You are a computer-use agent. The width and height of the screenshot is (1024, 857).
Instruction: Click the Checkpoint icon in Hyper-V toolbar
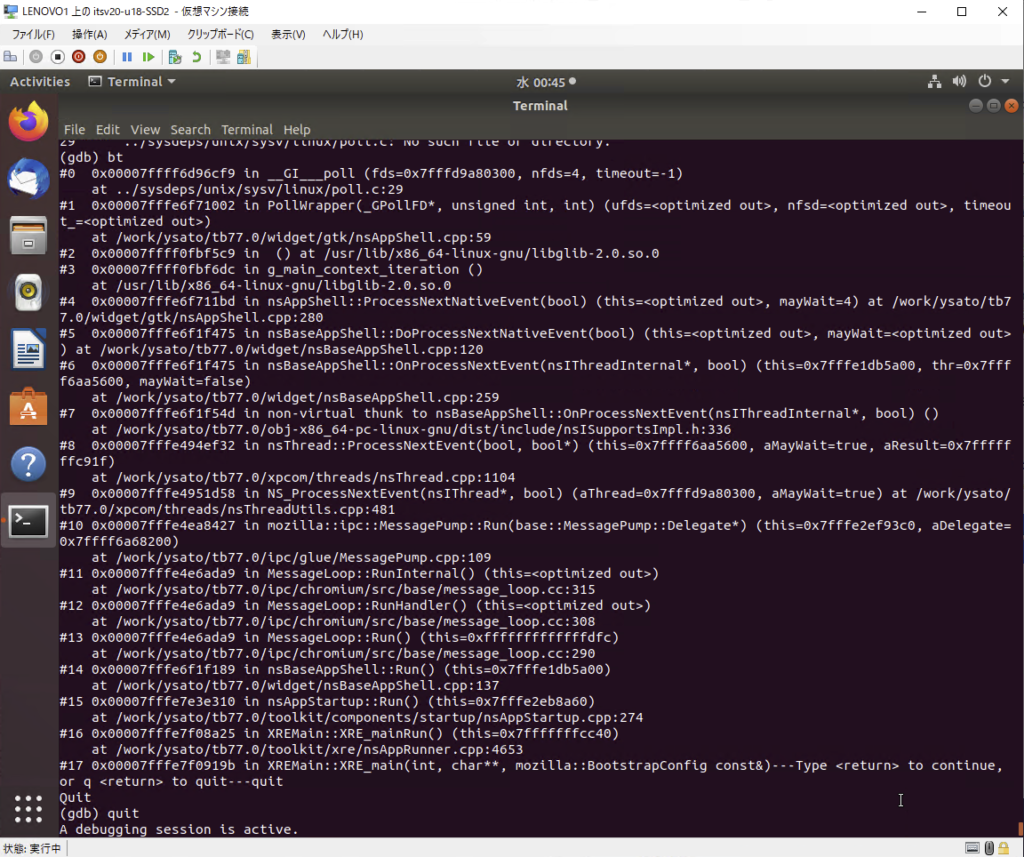[175, 57]
